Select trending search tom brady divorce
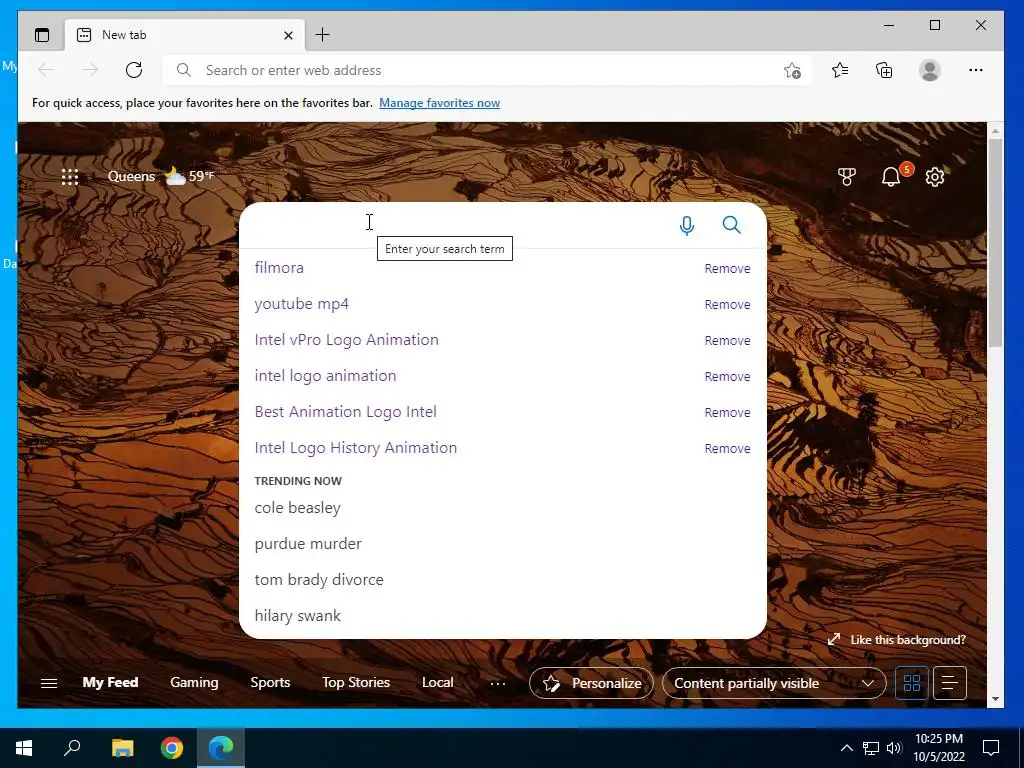The width and height of the screenshot is (1024, 768). (319, 580)
